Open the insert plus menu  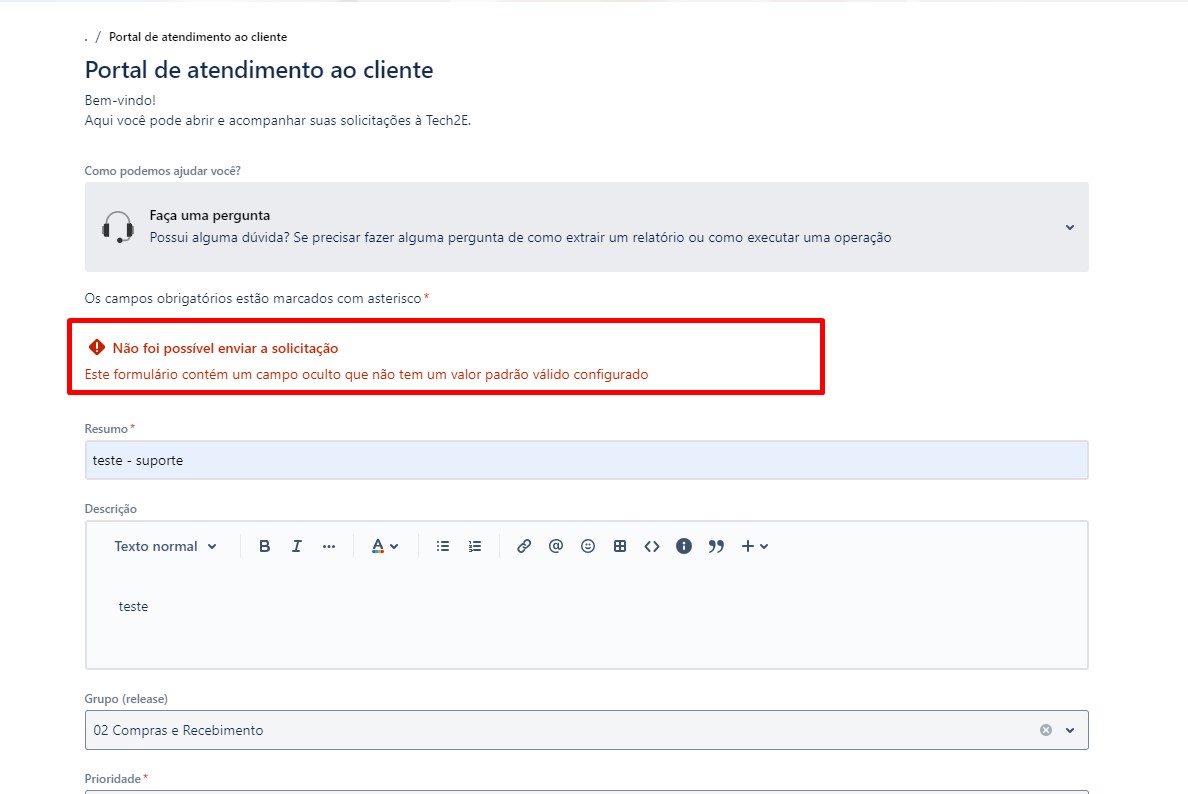pos(755,546)
